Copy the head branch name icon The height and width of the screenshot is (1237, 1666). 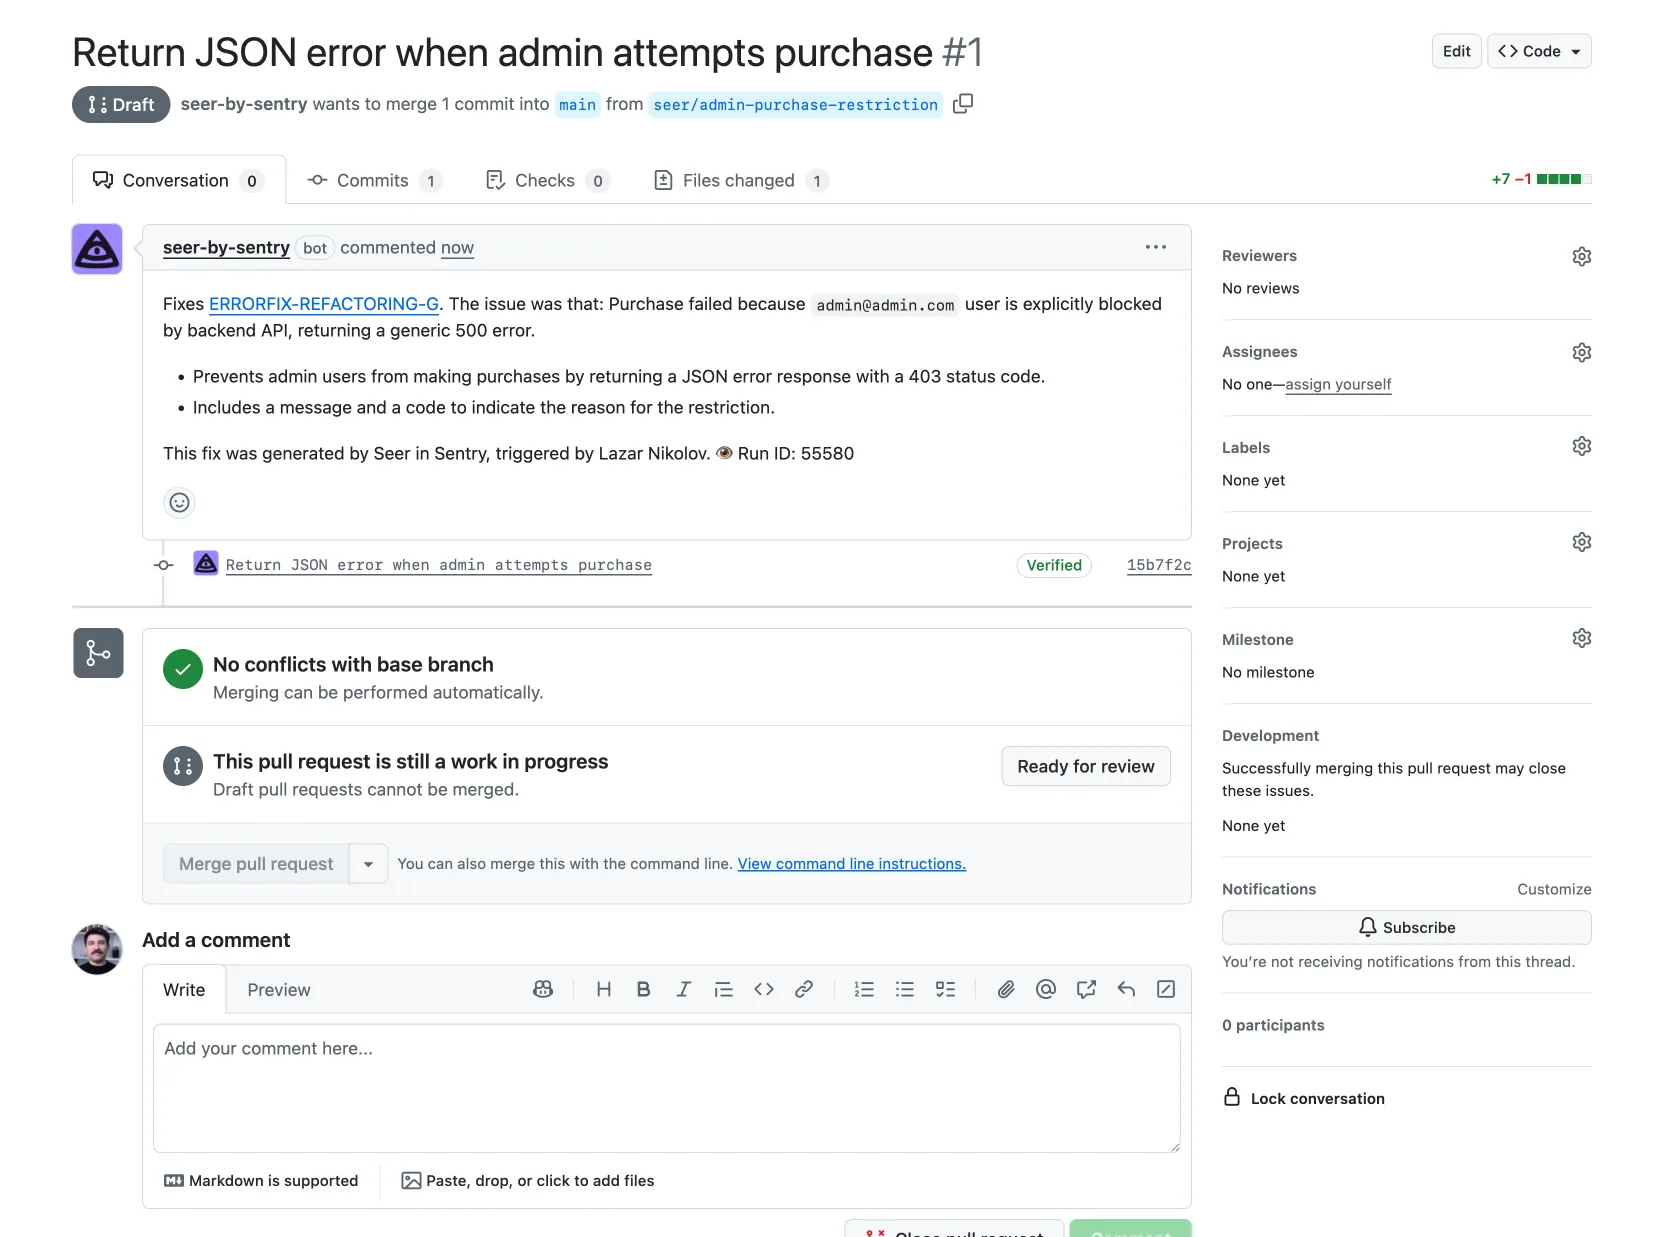click(962, 104)
